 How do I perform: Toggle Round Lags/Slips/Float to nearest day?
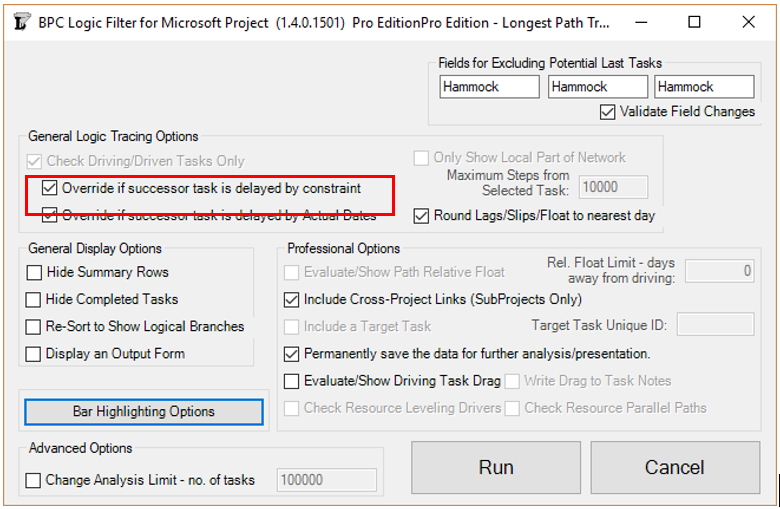click(x=421, y=215)
